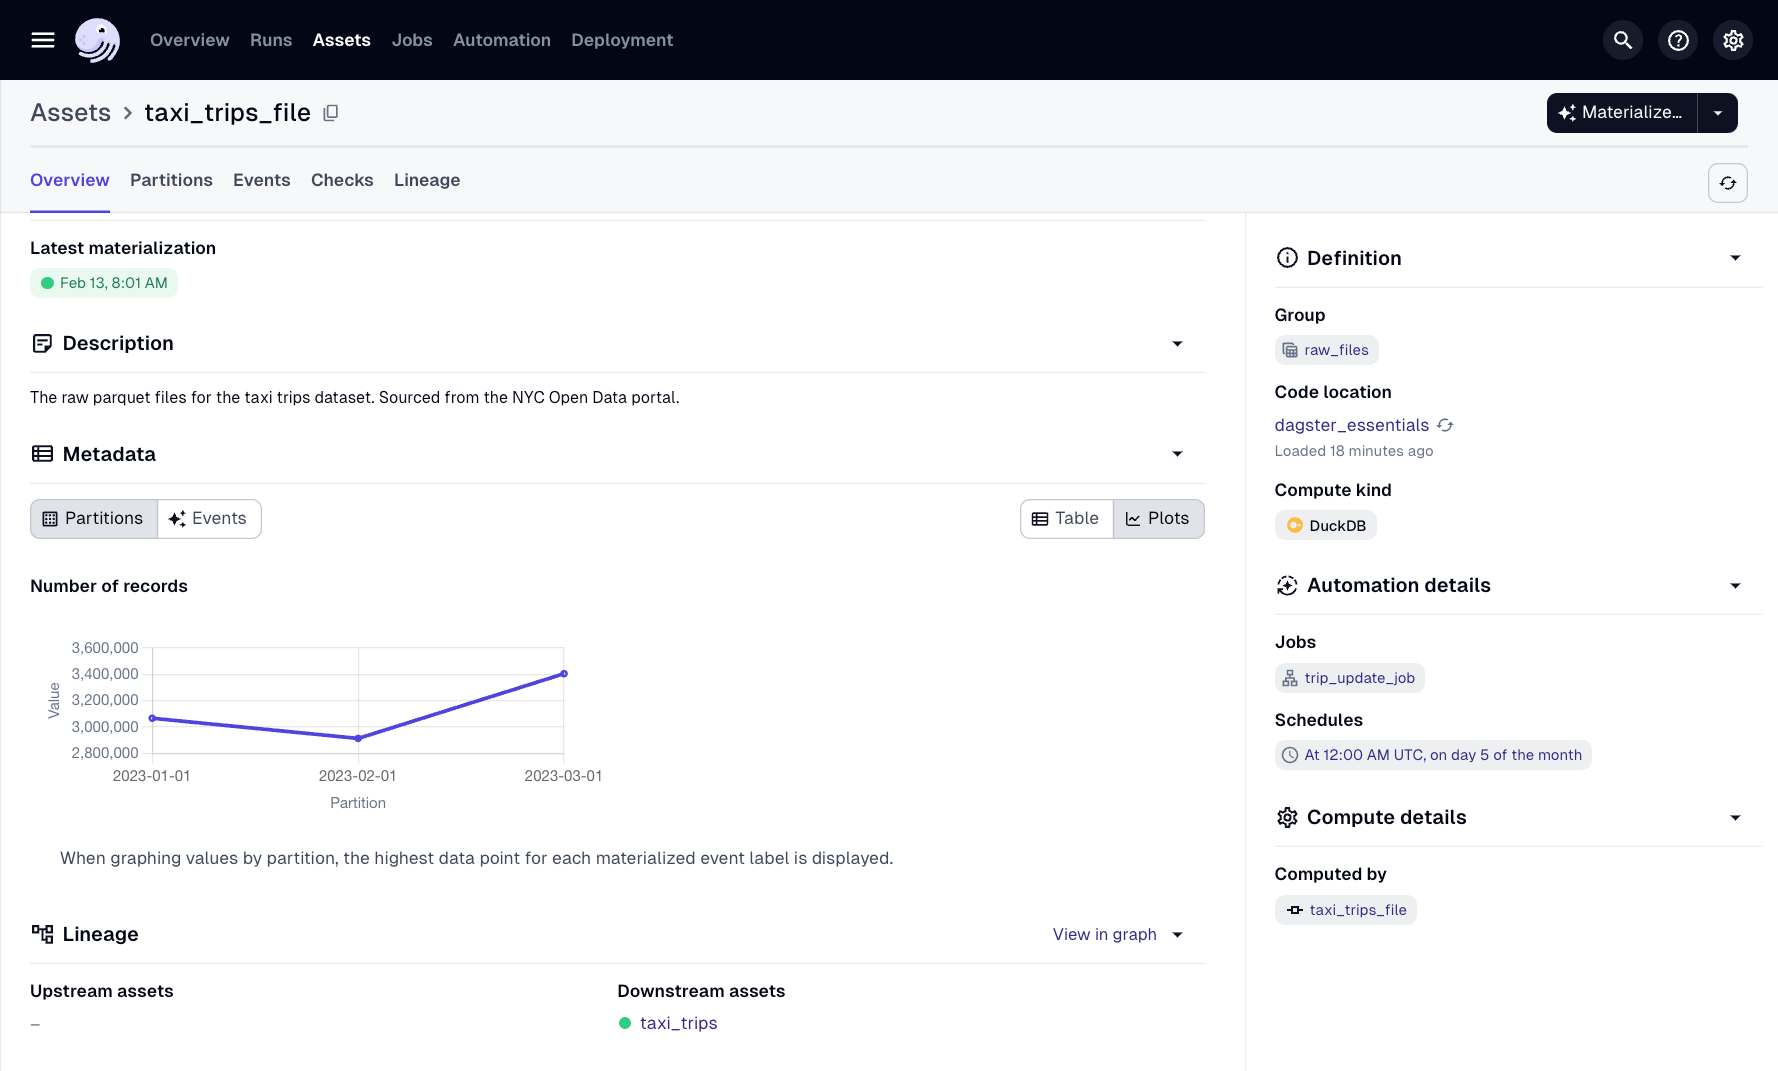Click the Dagster logo icon
The height and width of the screenshot is (1071, 1778).
tap(97, 40)
